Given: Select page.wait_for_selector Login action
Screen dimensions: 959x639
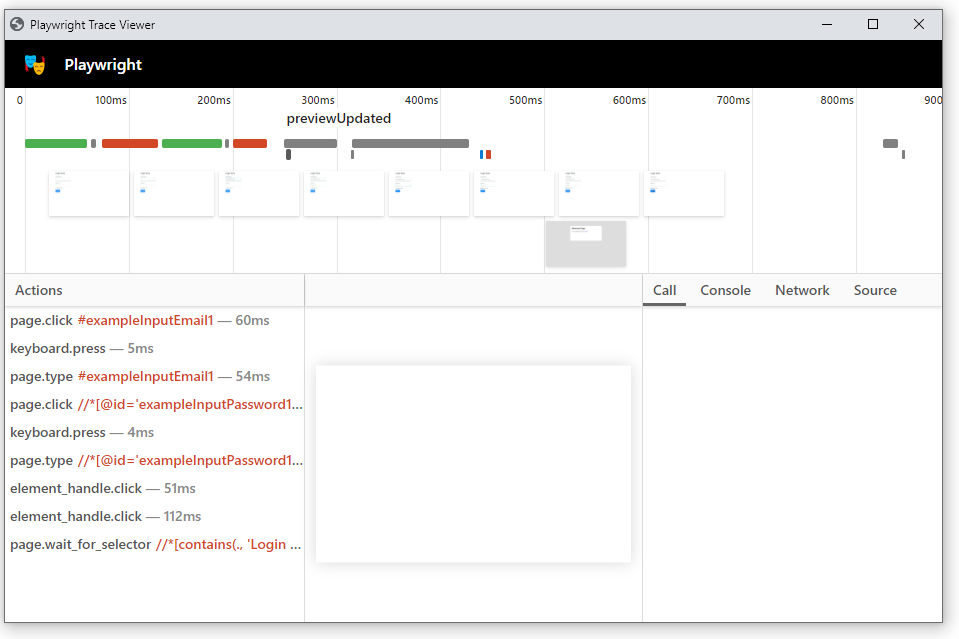Looking at the screenshot, I should (154, 545).
